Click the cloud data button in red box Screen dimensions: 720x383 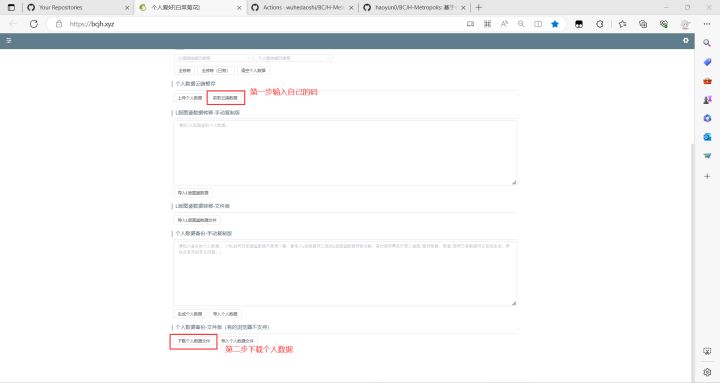click(x=225, y=98)
